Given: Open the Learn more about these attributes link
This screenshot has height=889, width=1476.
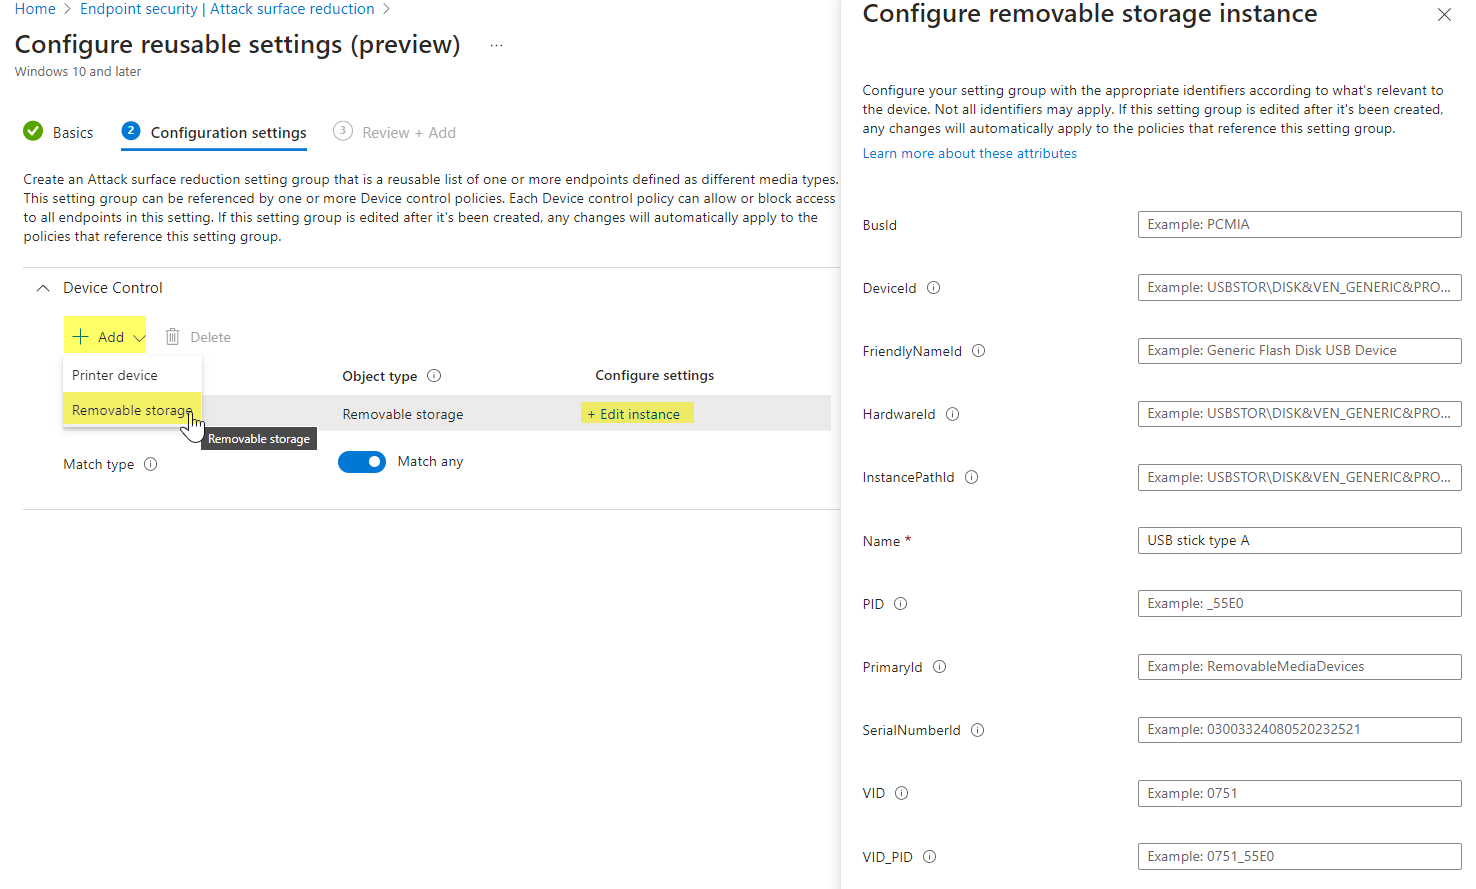Looking at the screenshot, I should tap(969, 152).
